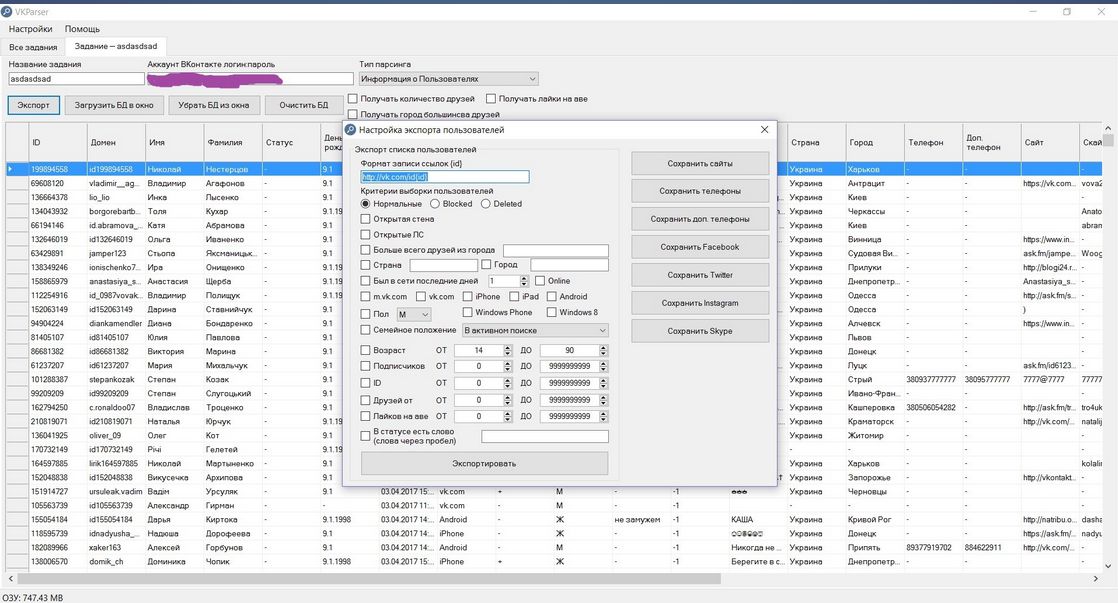Select the Deleted radio option
Screen dimensions: 1118x603
tap(486, 204)
